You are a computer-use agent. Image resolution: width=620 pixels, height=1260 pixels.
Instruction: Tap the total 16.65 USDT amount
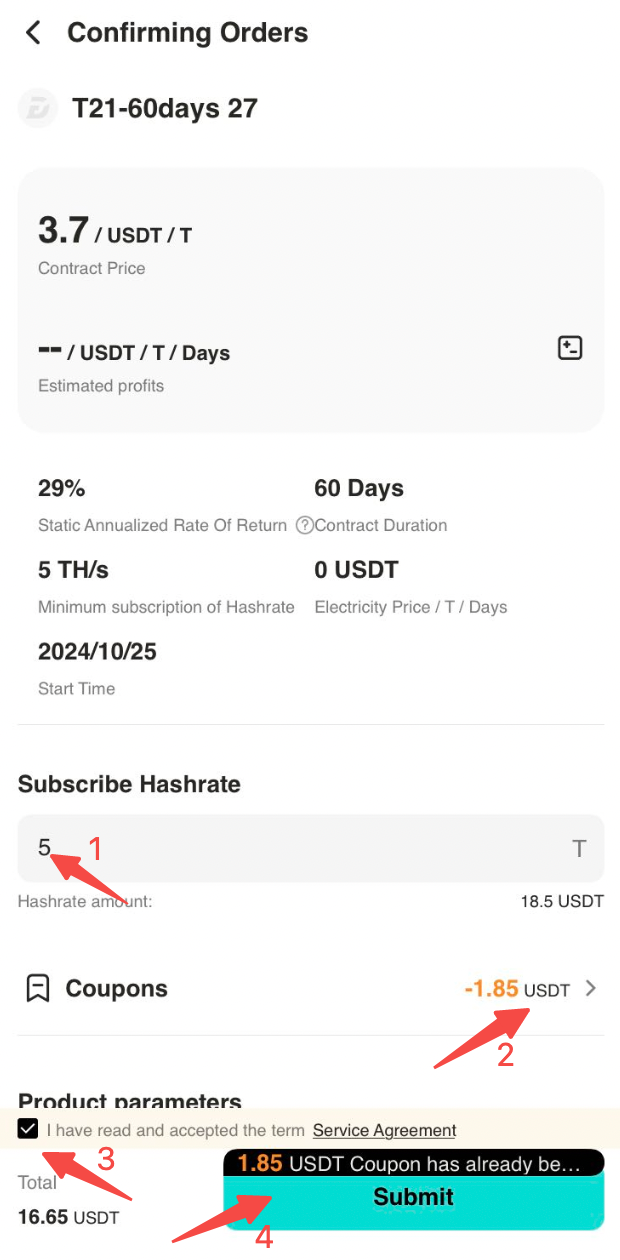[x=68, y=1217]
